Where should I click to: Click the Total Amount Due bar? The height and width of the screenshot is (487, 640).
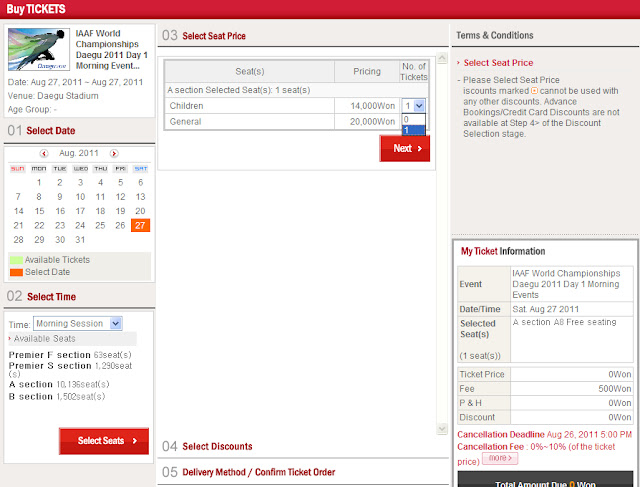pos(545,479)
